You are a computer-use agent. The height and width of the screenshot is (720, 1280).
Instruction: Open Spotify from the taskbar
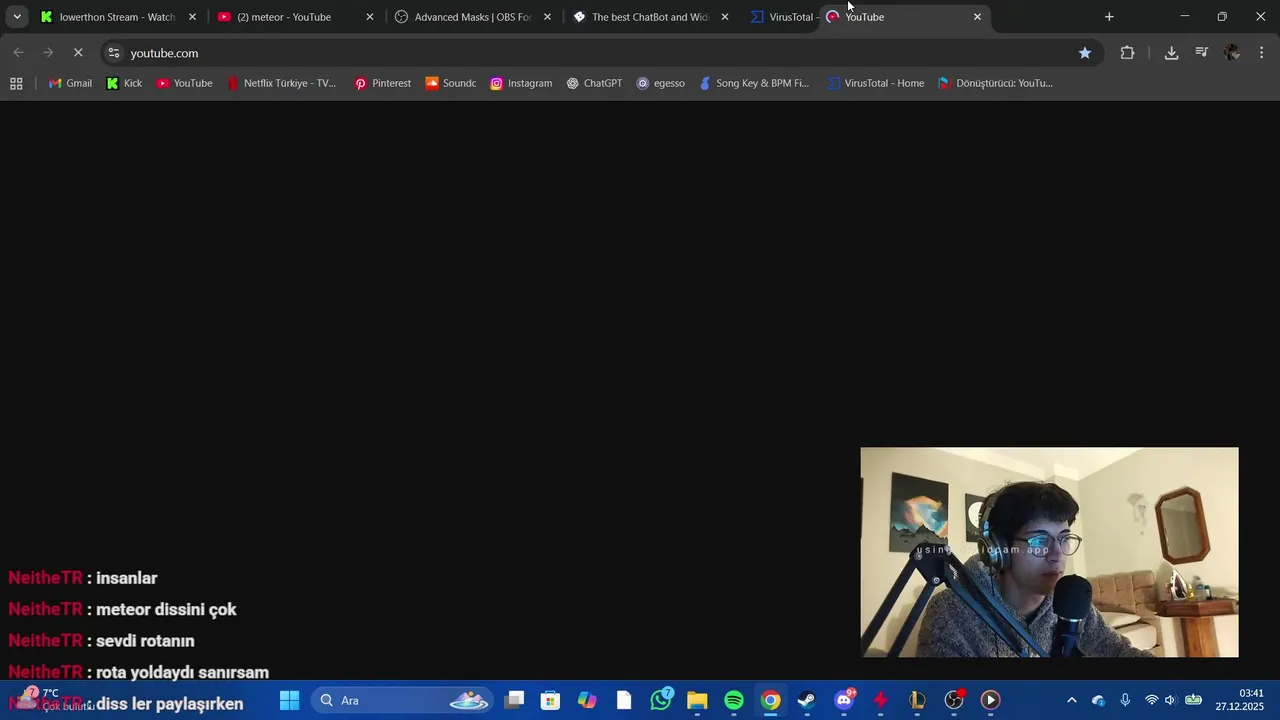(x=734, y=700)
